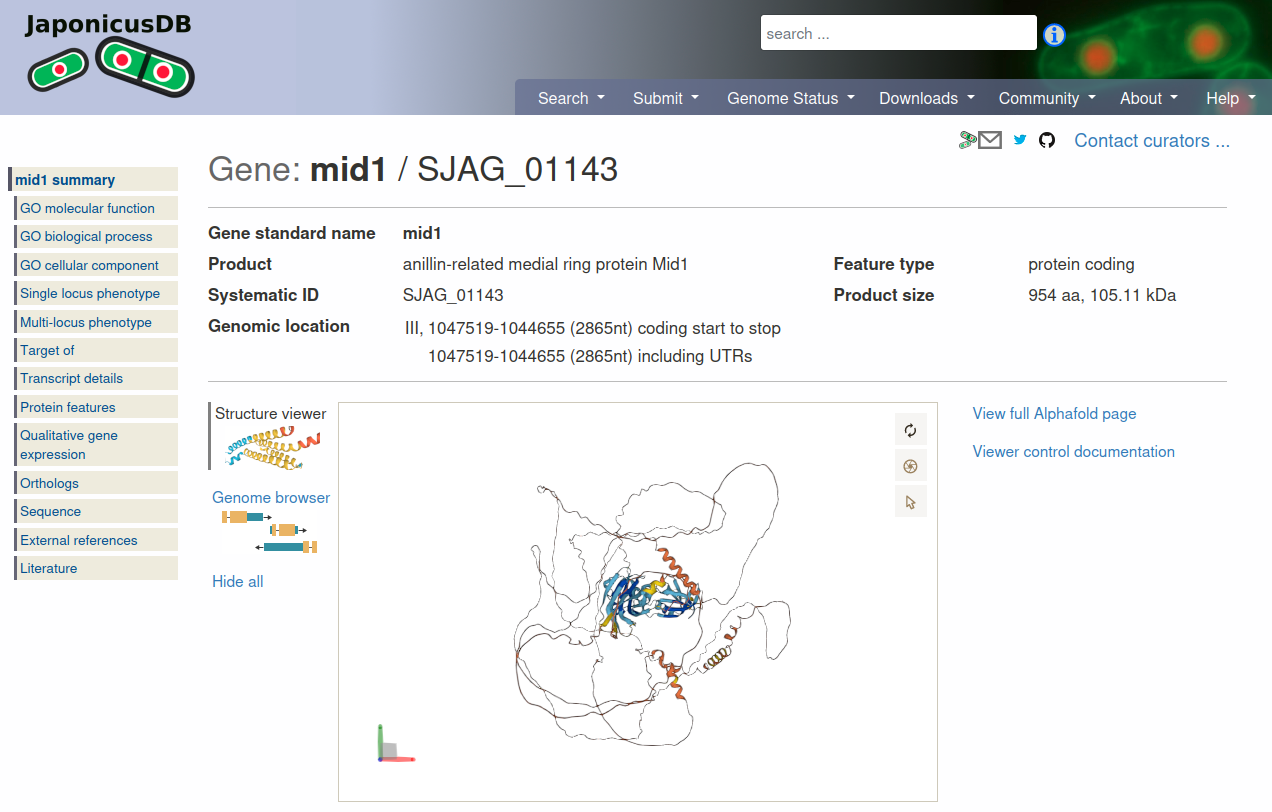Screen dimensions: 1272x812
Task: Expand the Genome Status menu
Action: 789,98
